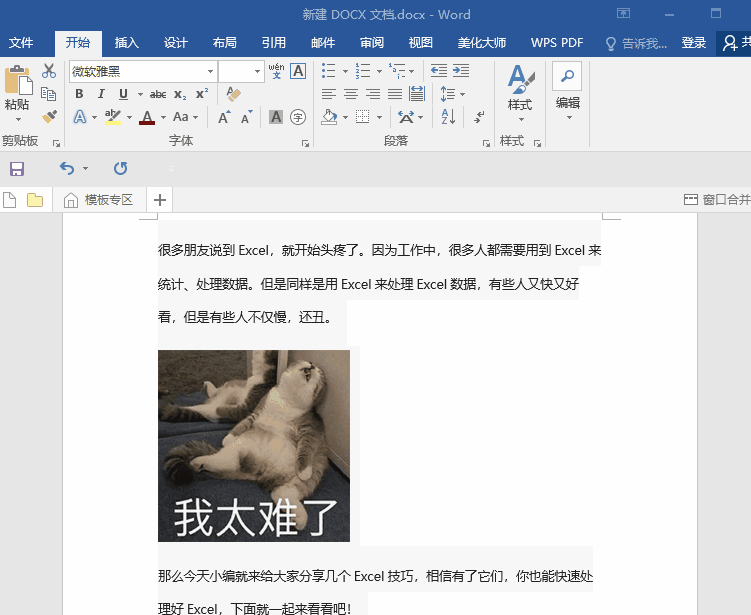Apply the red font color swatch

147,117
